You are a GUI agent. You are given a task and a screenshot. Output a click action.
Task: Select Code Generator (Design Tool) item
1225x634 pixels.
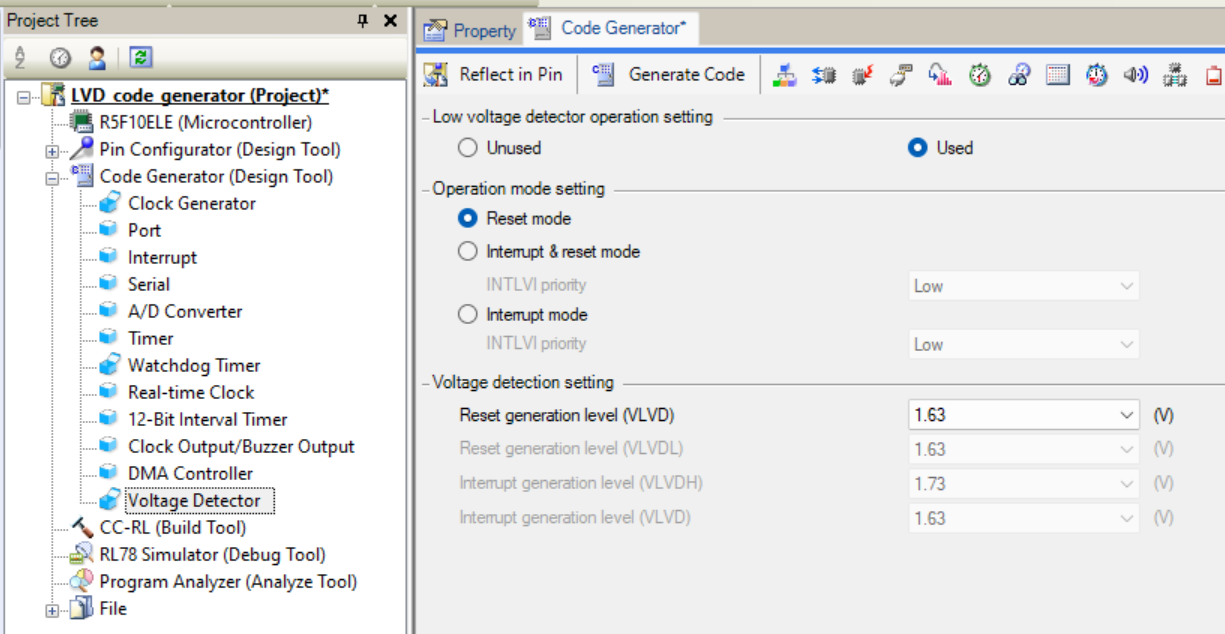(x=217, y=177)
